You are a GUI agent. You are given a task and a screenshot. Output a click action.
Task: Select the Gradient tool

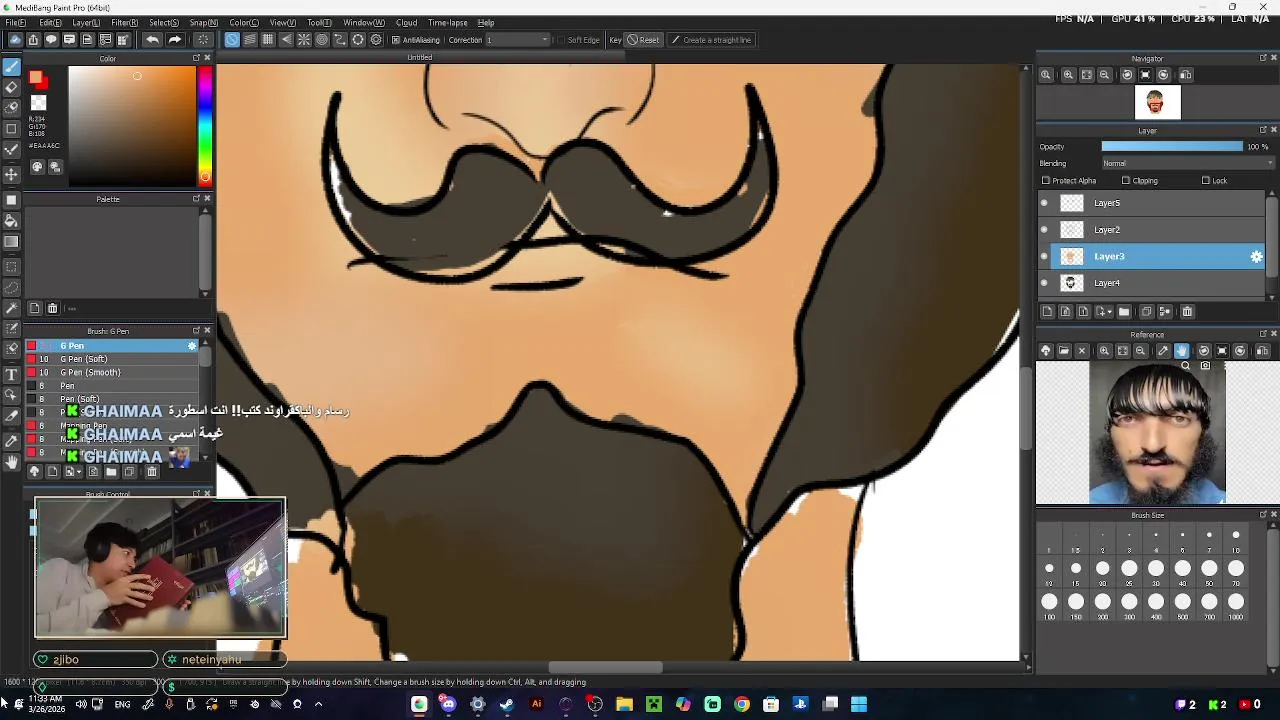(12, 241)
